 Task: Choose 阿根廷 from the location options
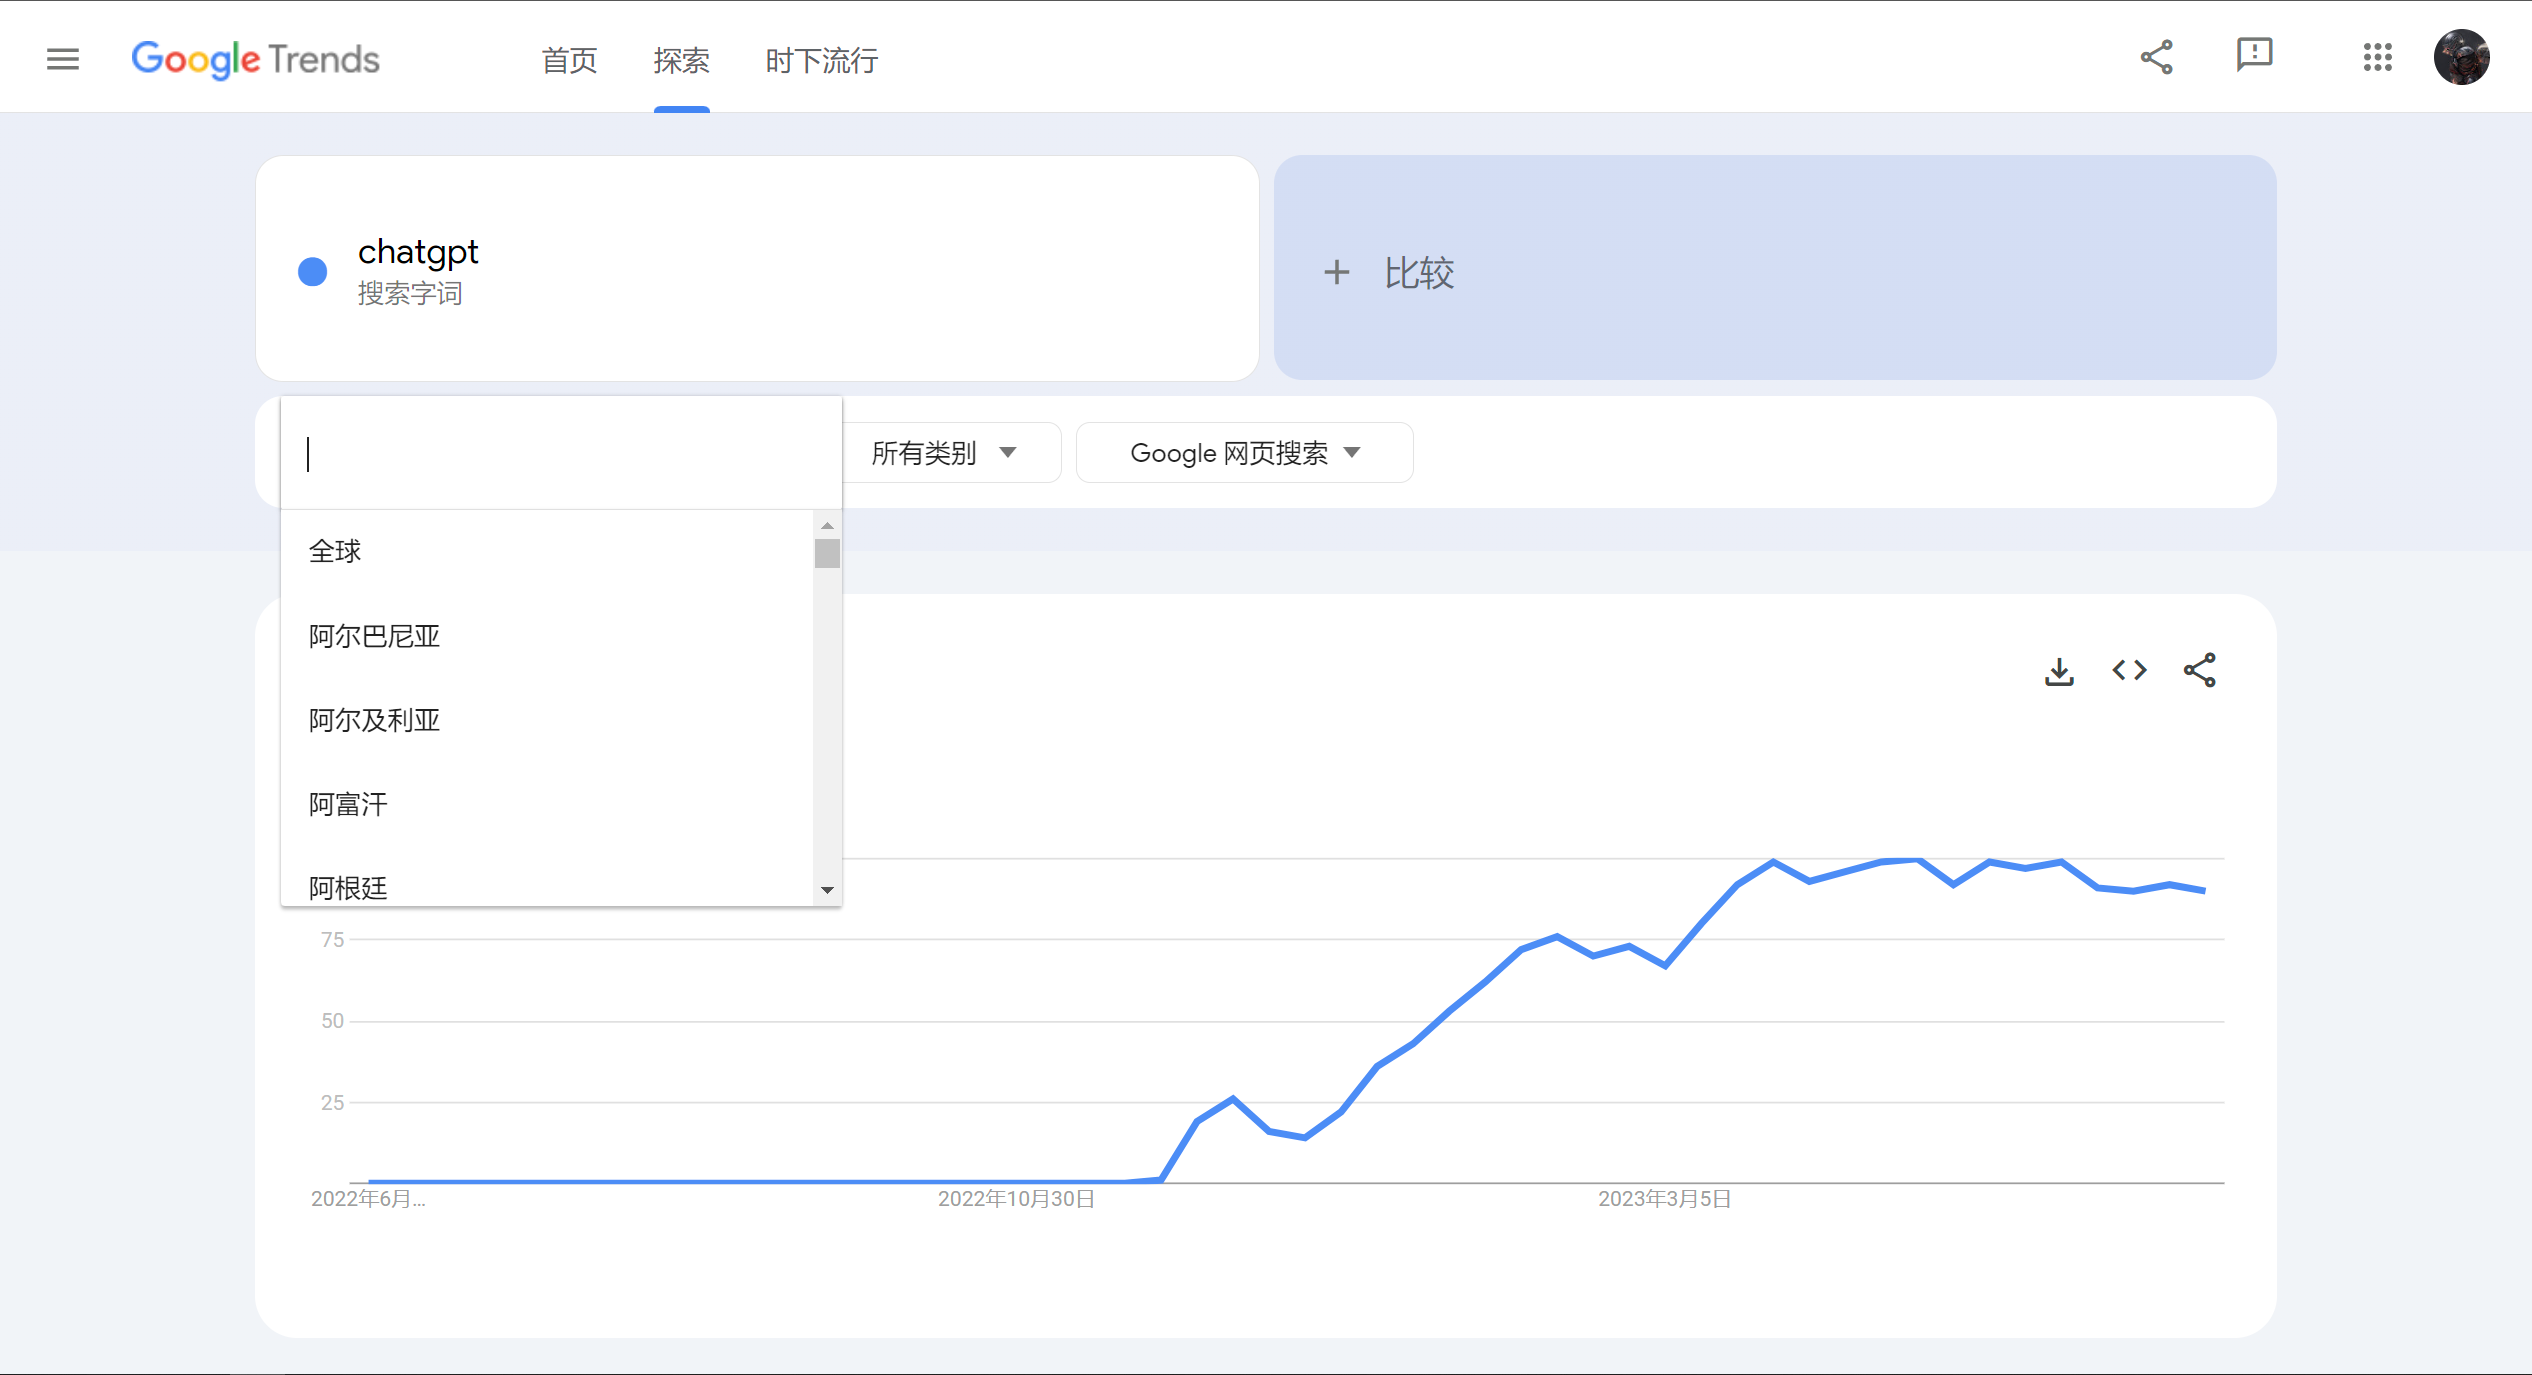pyautogui.click(x=347, y=884)
